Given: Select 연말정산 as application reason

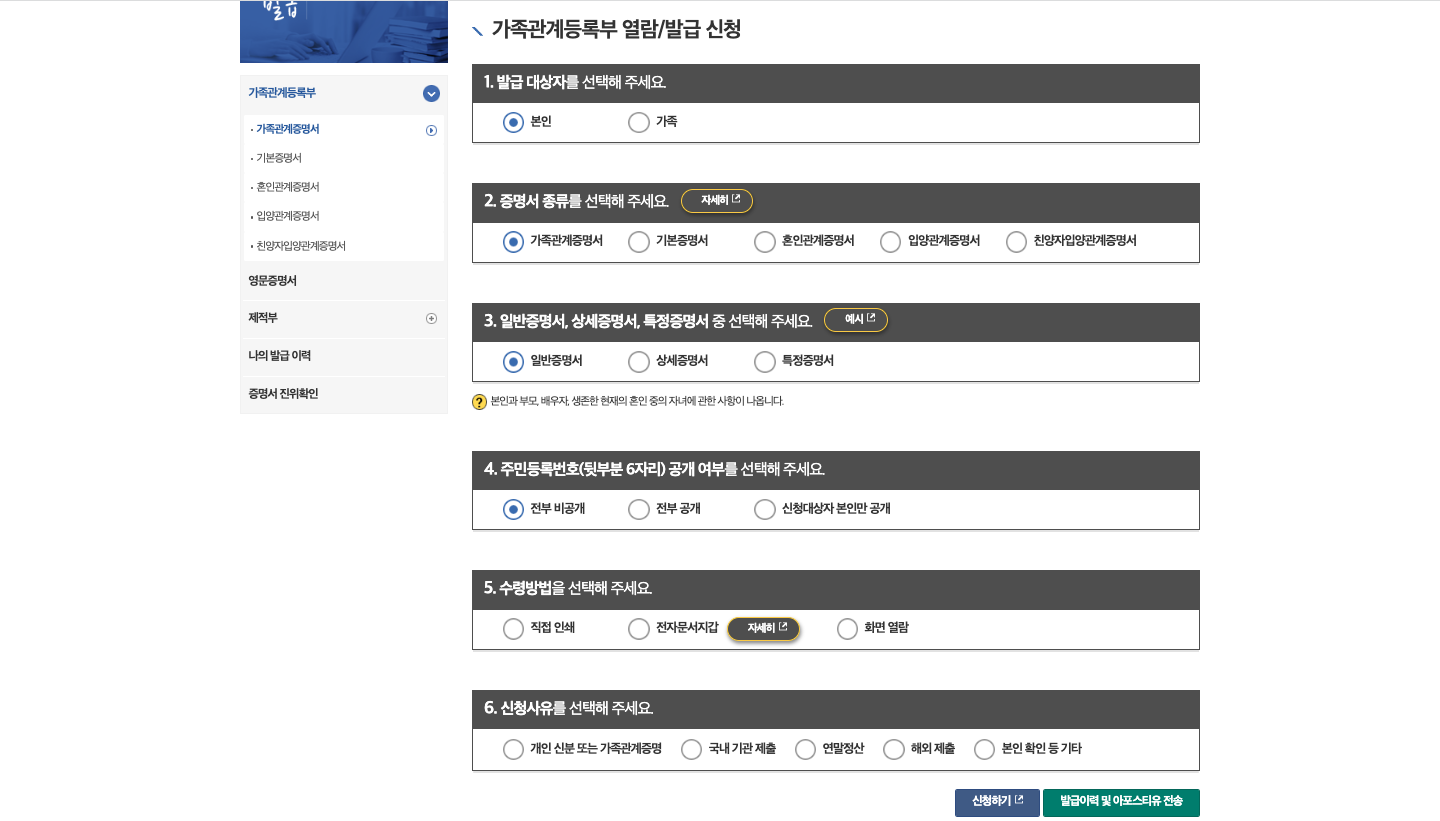Looking at the screenshot, I should point(805,748).
